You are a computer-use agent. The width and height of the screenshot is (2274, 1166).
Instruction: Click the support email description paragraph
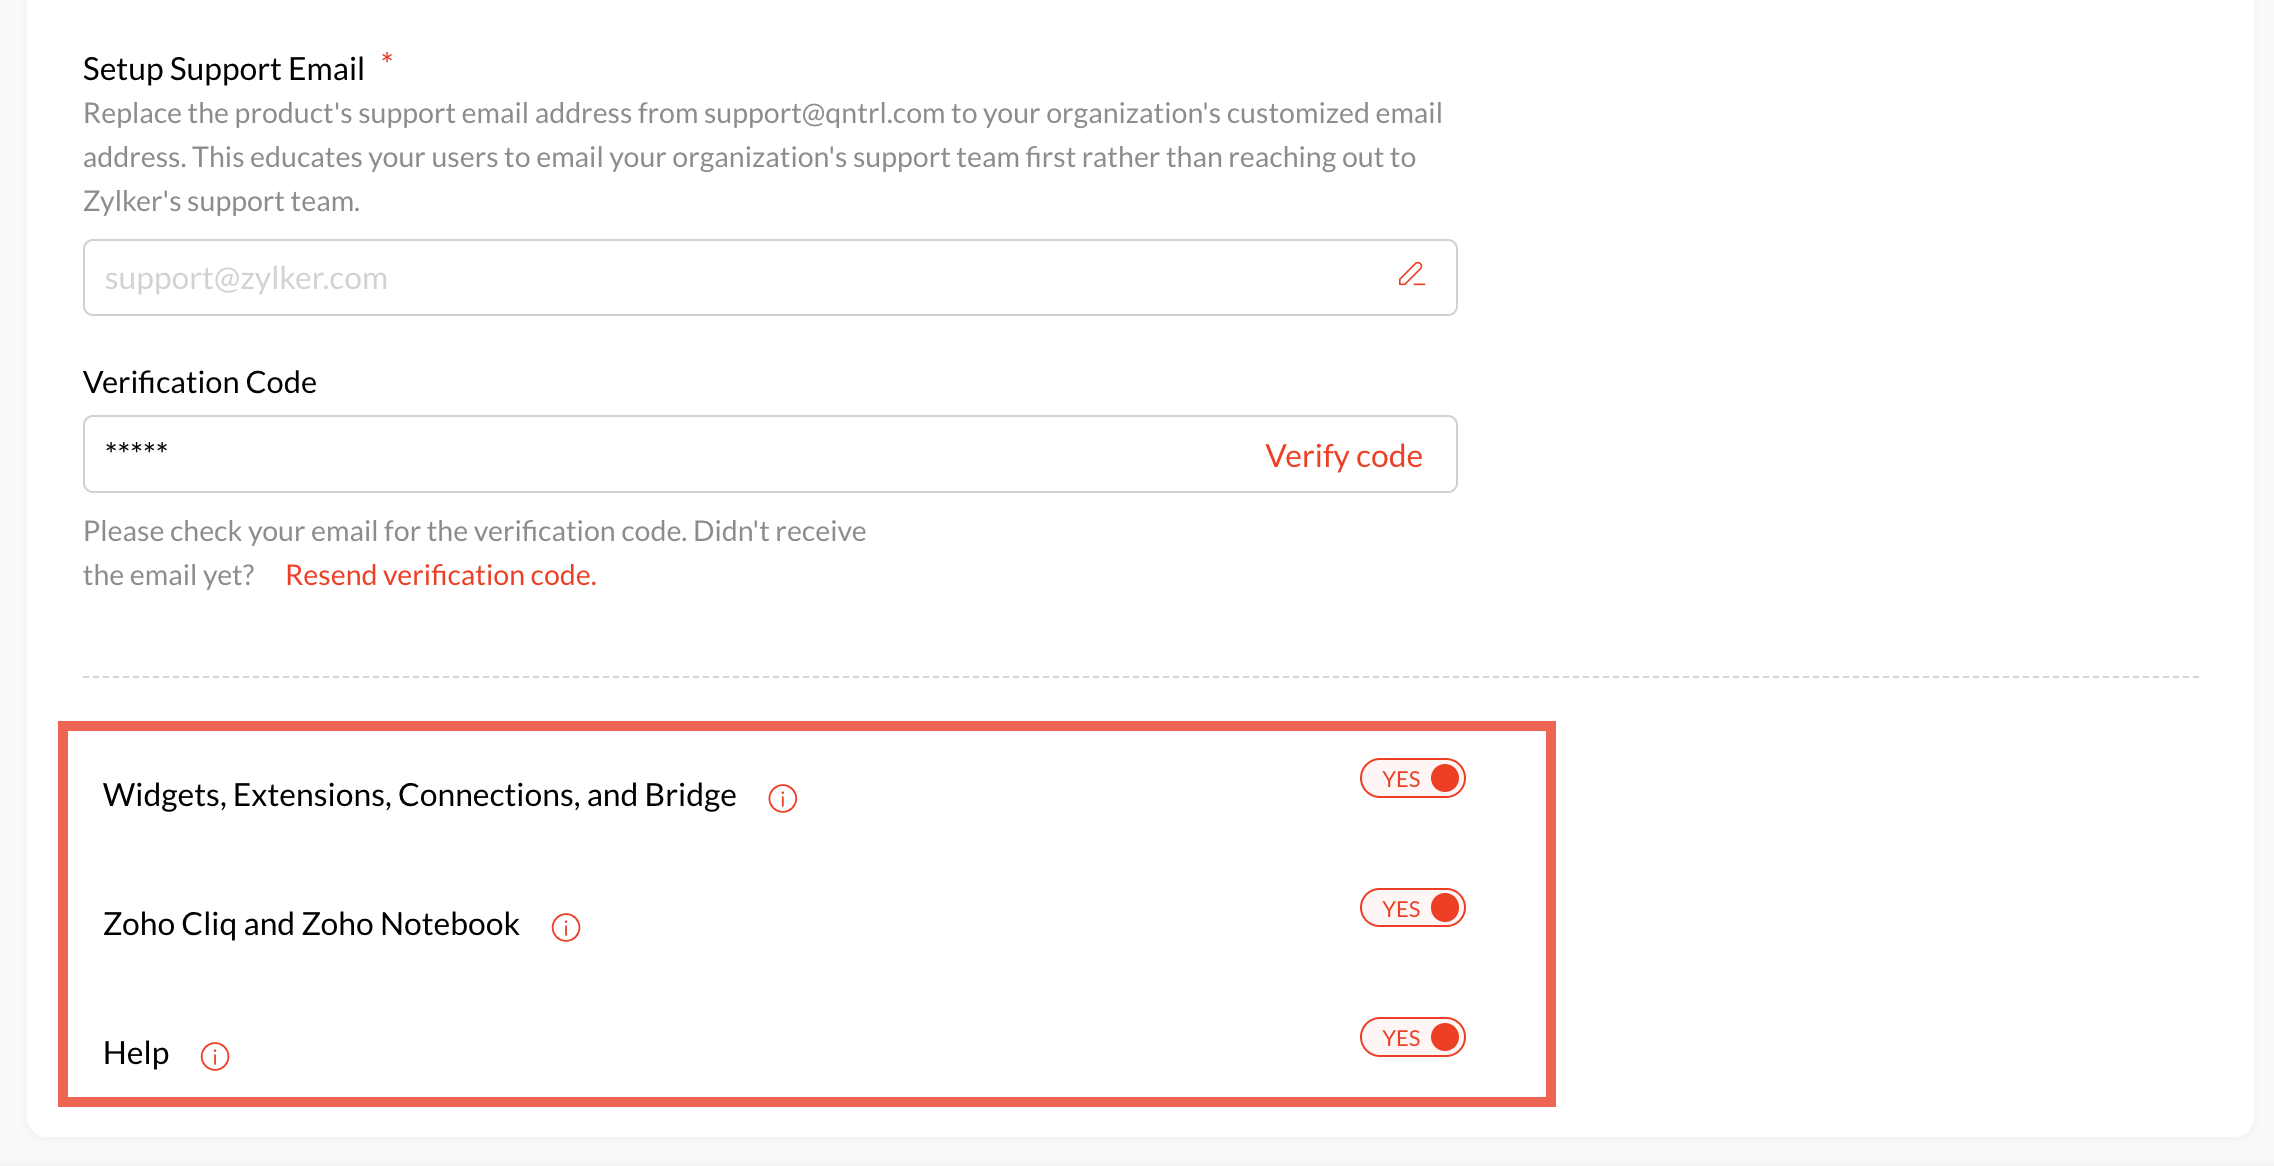pyautogui.click(x=762, y=157)
